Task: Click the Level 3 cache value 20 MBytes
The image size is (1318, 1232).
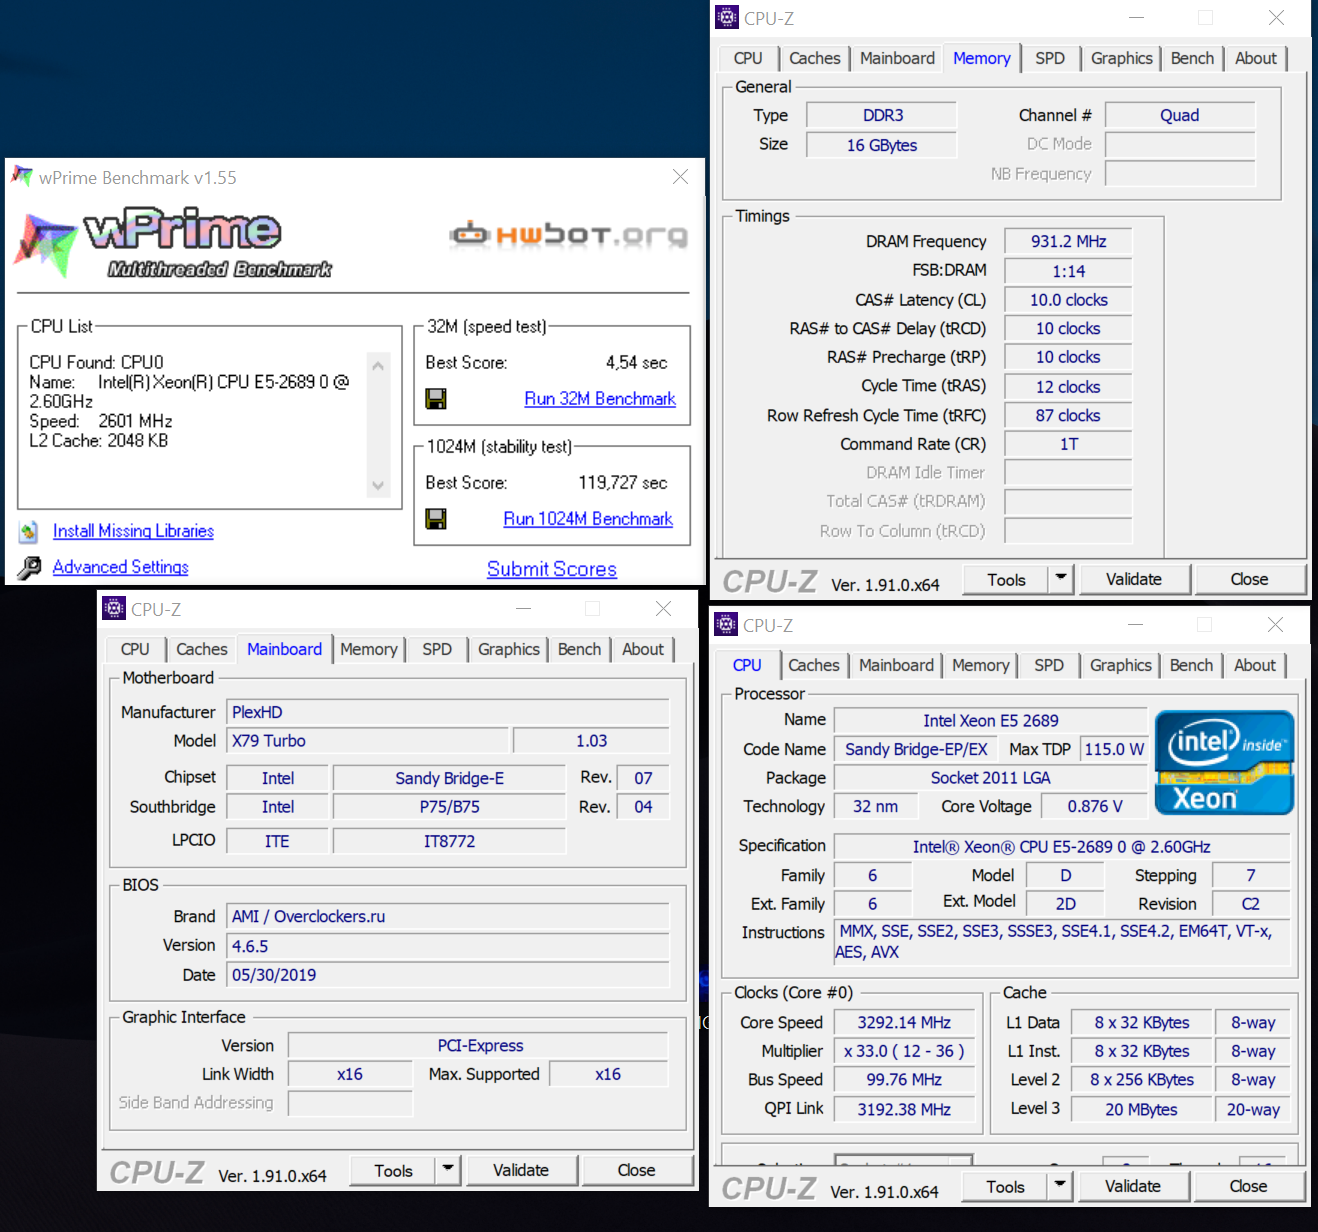Action: coord(1141,1109)
